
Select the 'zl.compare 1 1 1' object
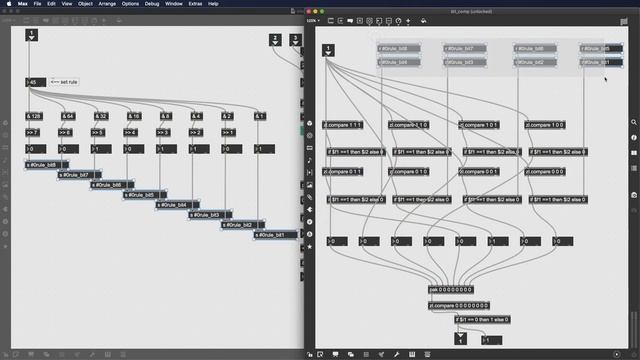(342, 125)
